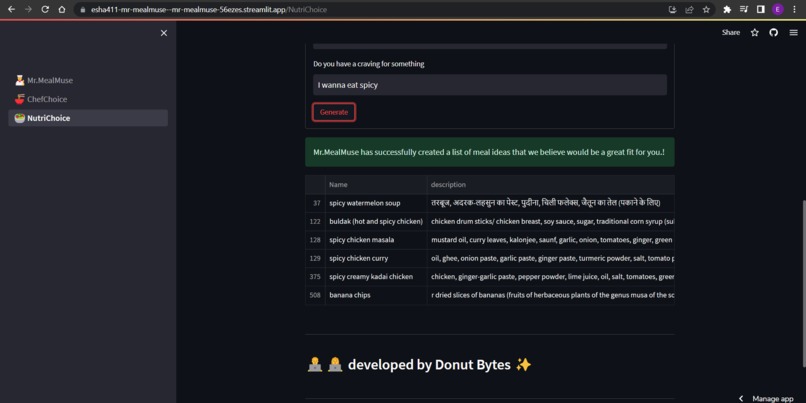
Task: Open the browser home page
Action: (x=62, y=9)
